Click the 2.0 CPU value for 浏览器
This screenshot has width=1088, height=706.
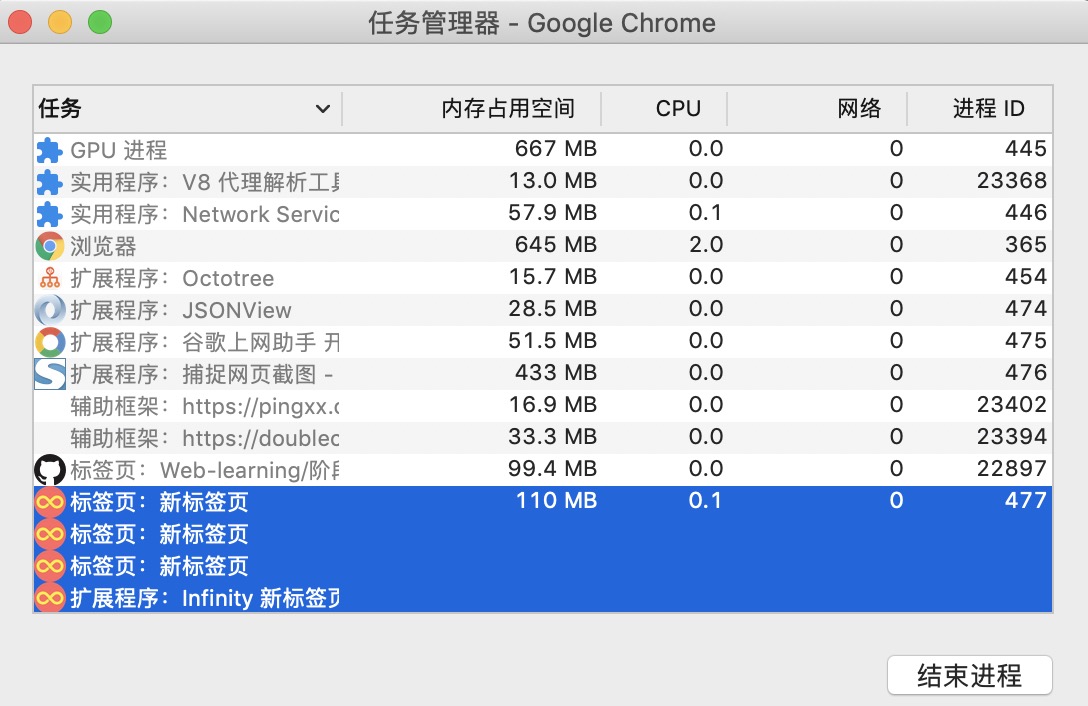706,244
